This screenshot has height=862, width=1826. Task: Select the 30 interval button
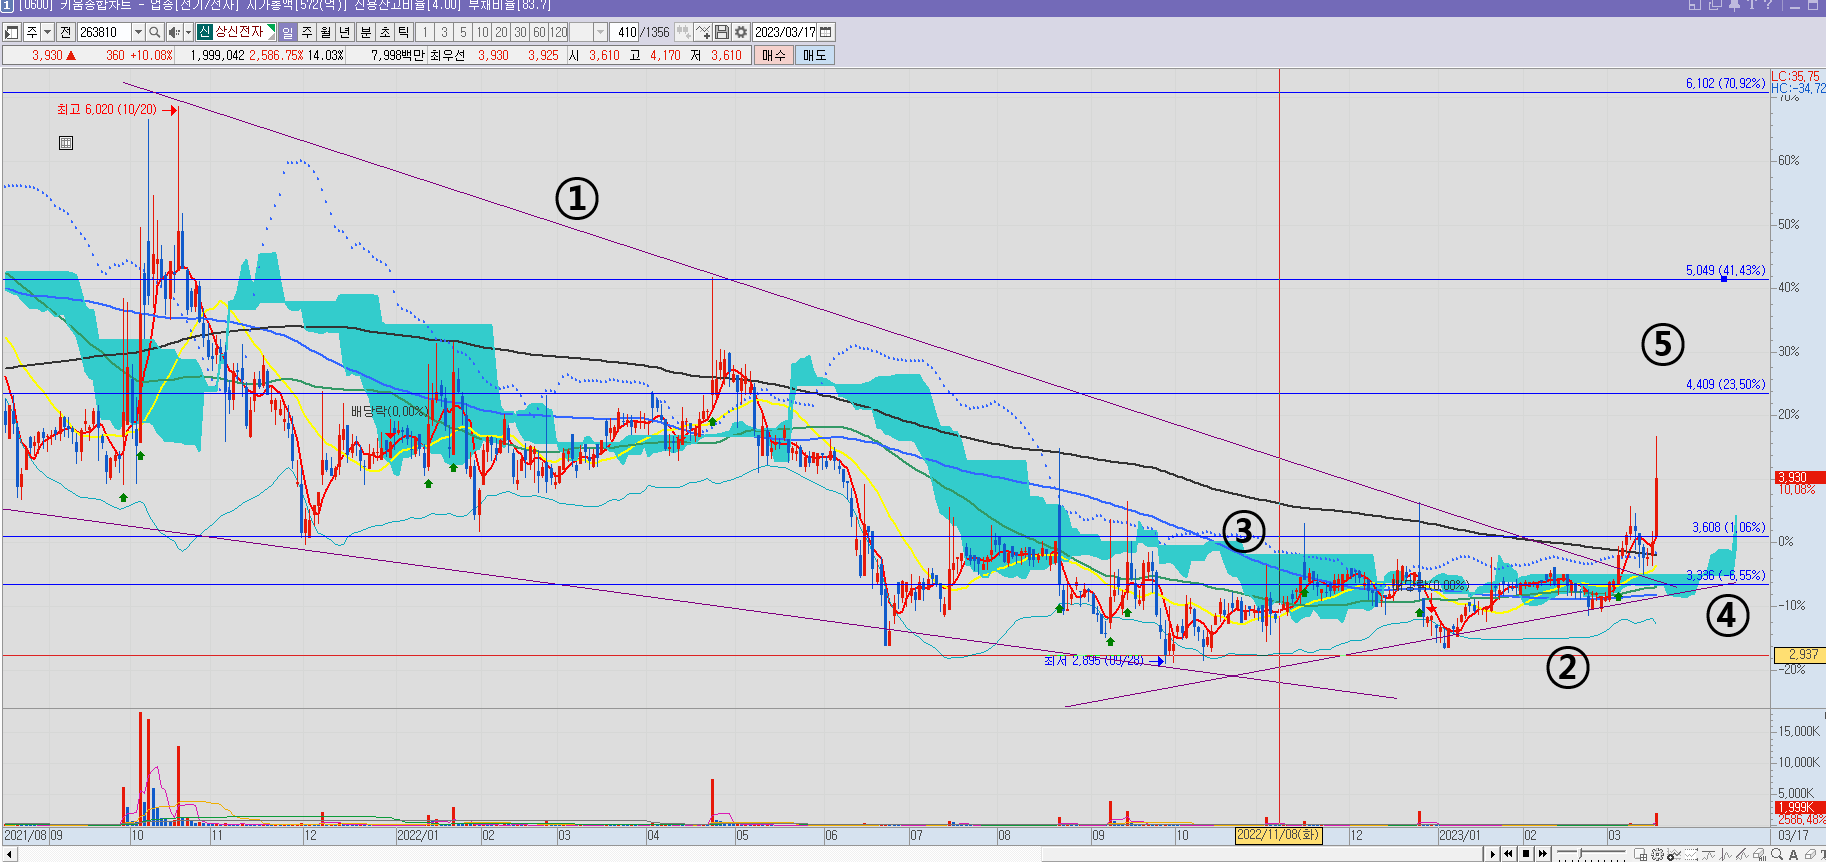click(521, 32)
